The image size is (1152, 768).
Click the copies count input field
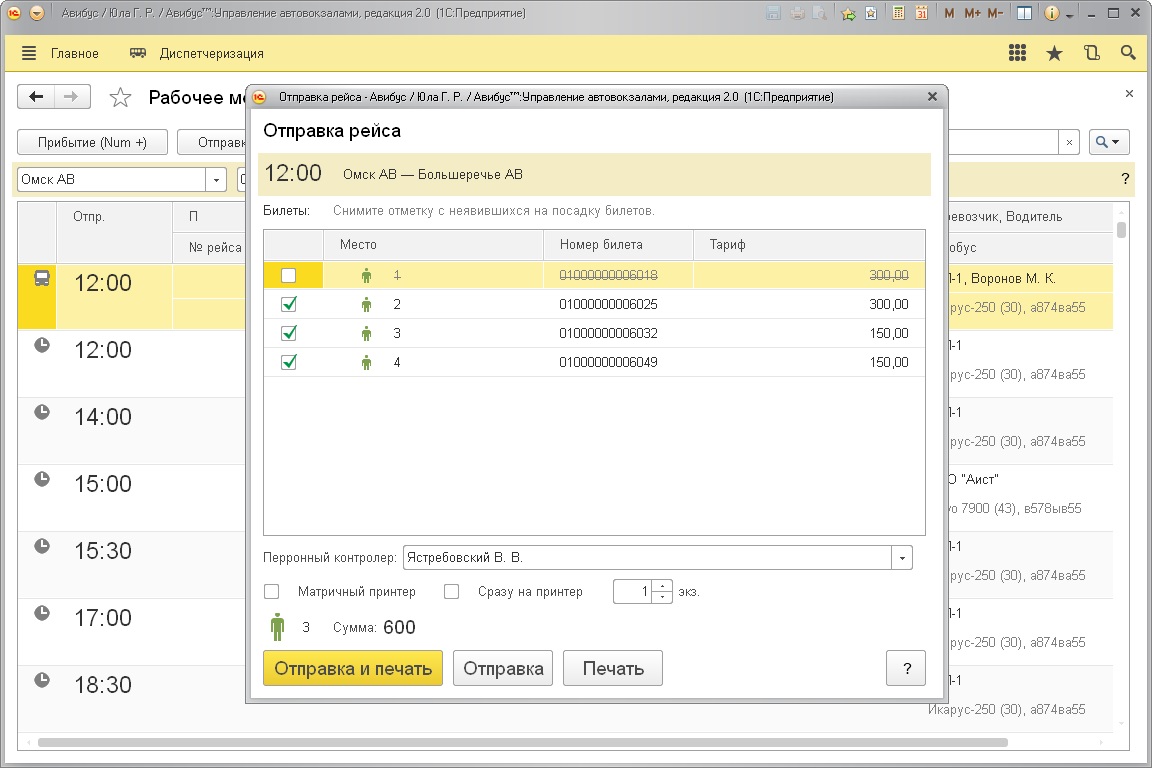[632, 591]
